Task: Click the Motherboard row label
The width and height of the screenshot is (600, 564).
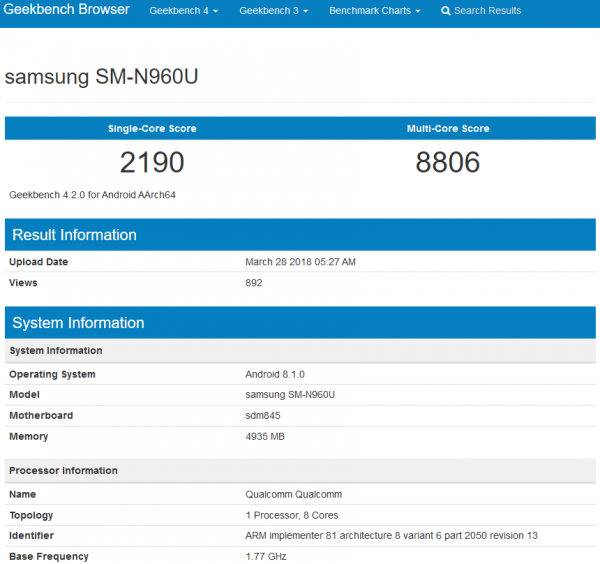Action: [x=41, y=416]
